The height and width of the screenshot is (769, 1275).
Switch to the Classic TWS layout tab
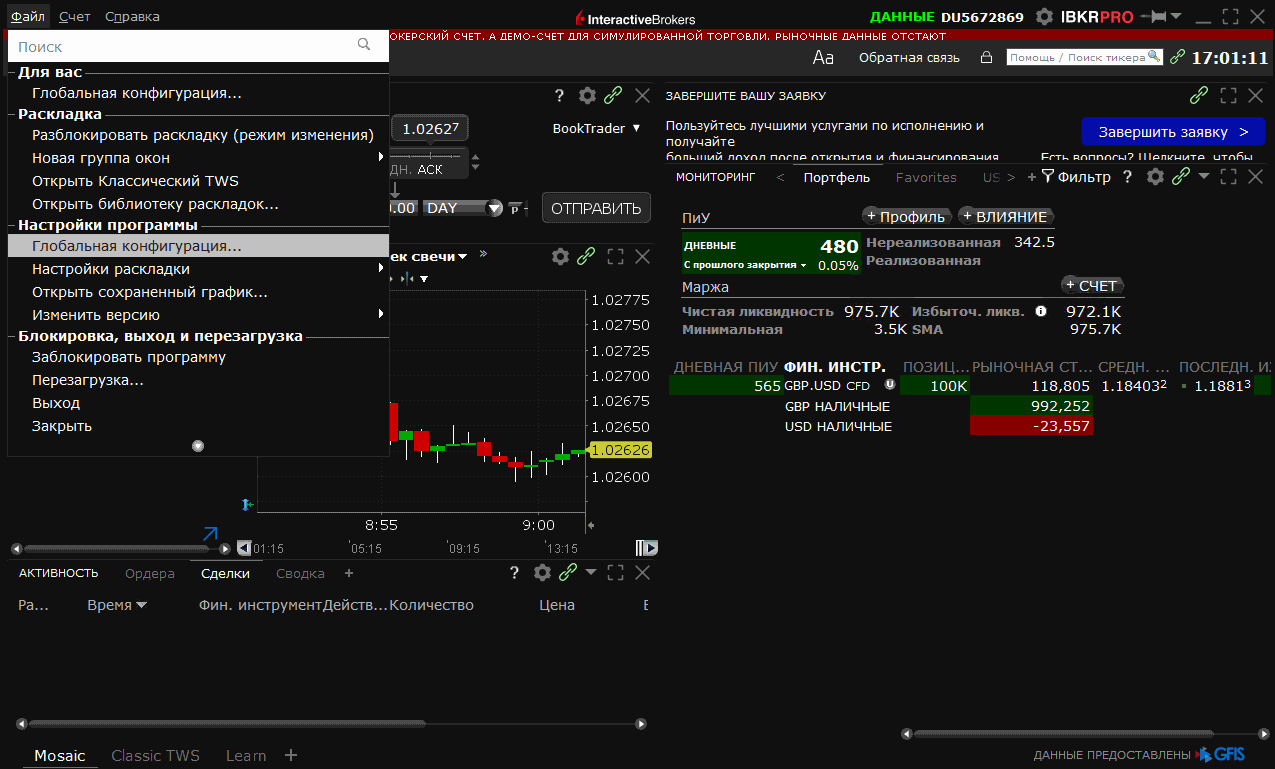tap(156, 755)
